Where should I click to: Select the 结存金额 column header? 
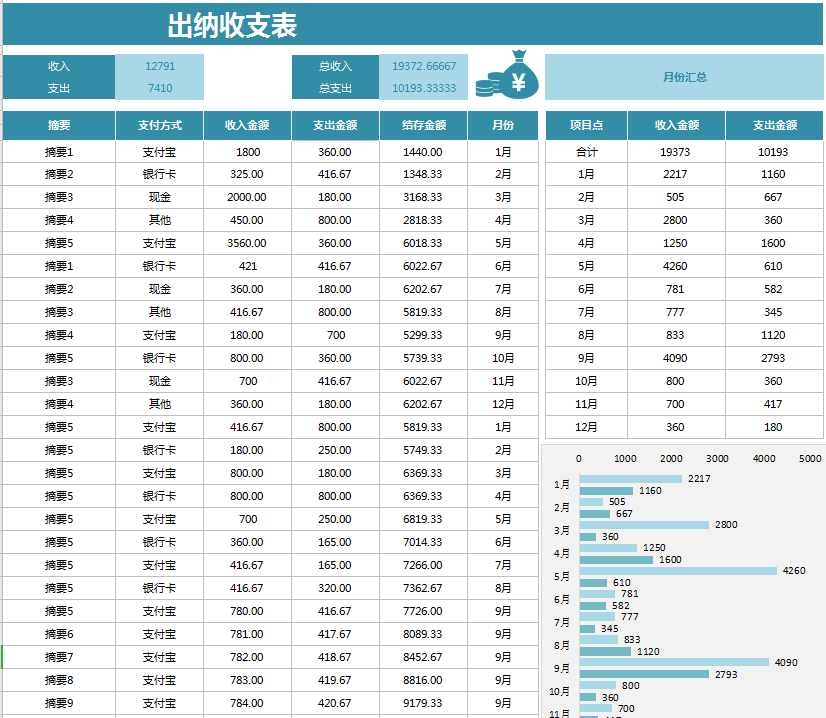click(x=424, y=125)
